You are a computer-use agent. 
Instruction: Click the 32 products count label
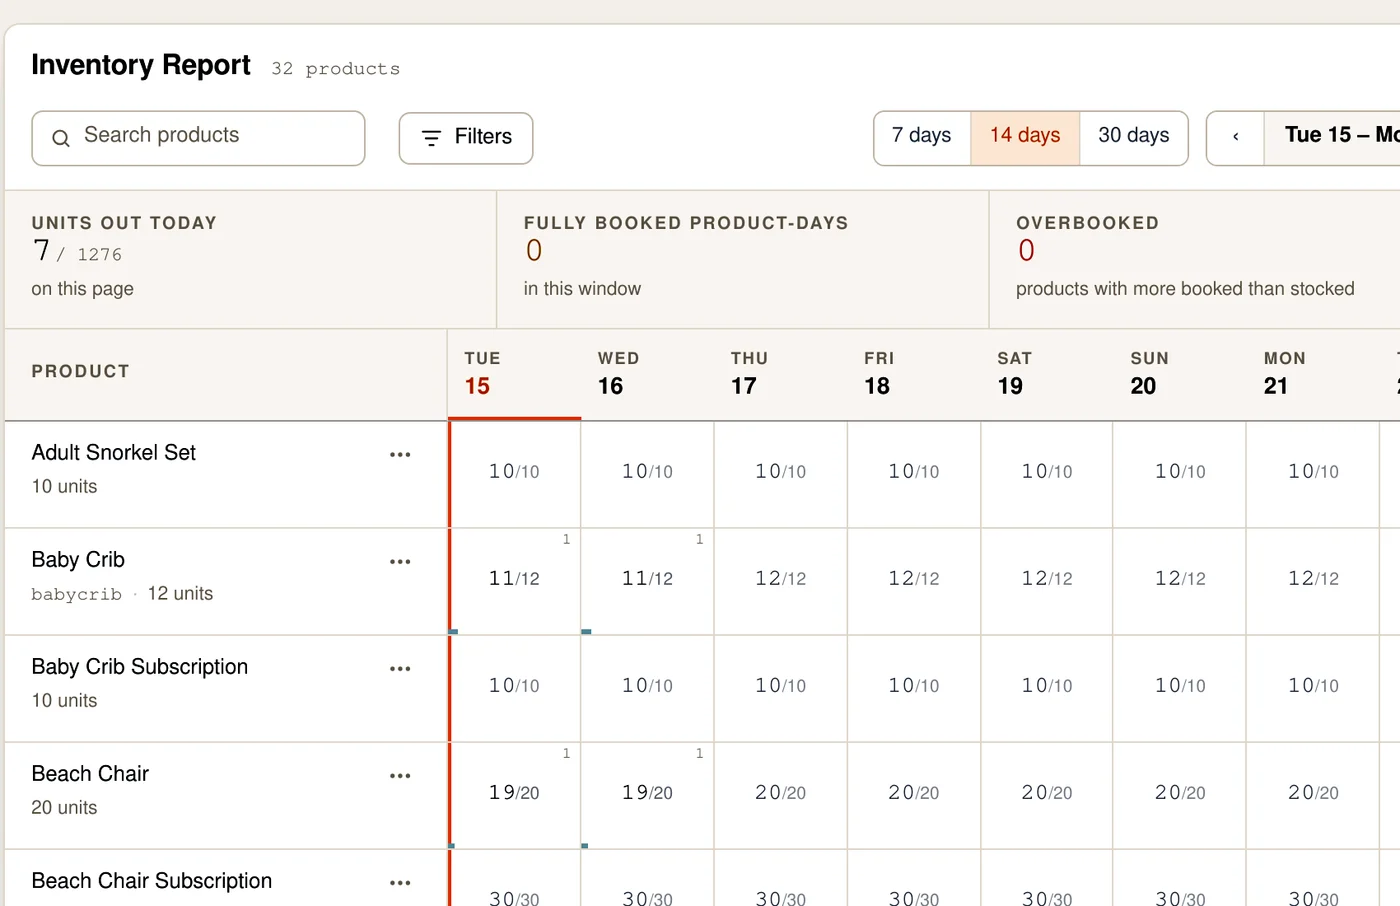[336, 69]
